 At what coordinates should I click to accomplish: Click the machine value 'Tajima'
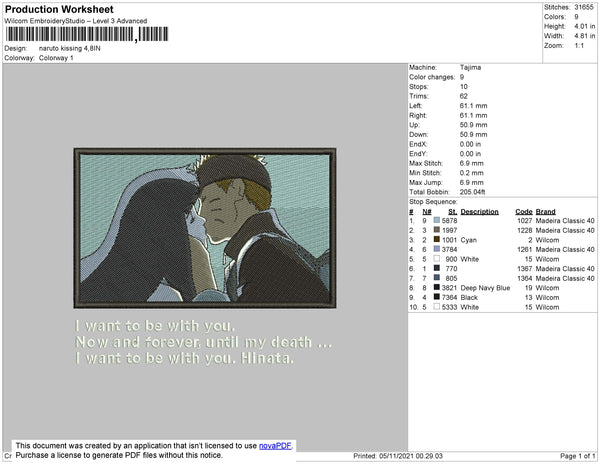pos(470,67)
